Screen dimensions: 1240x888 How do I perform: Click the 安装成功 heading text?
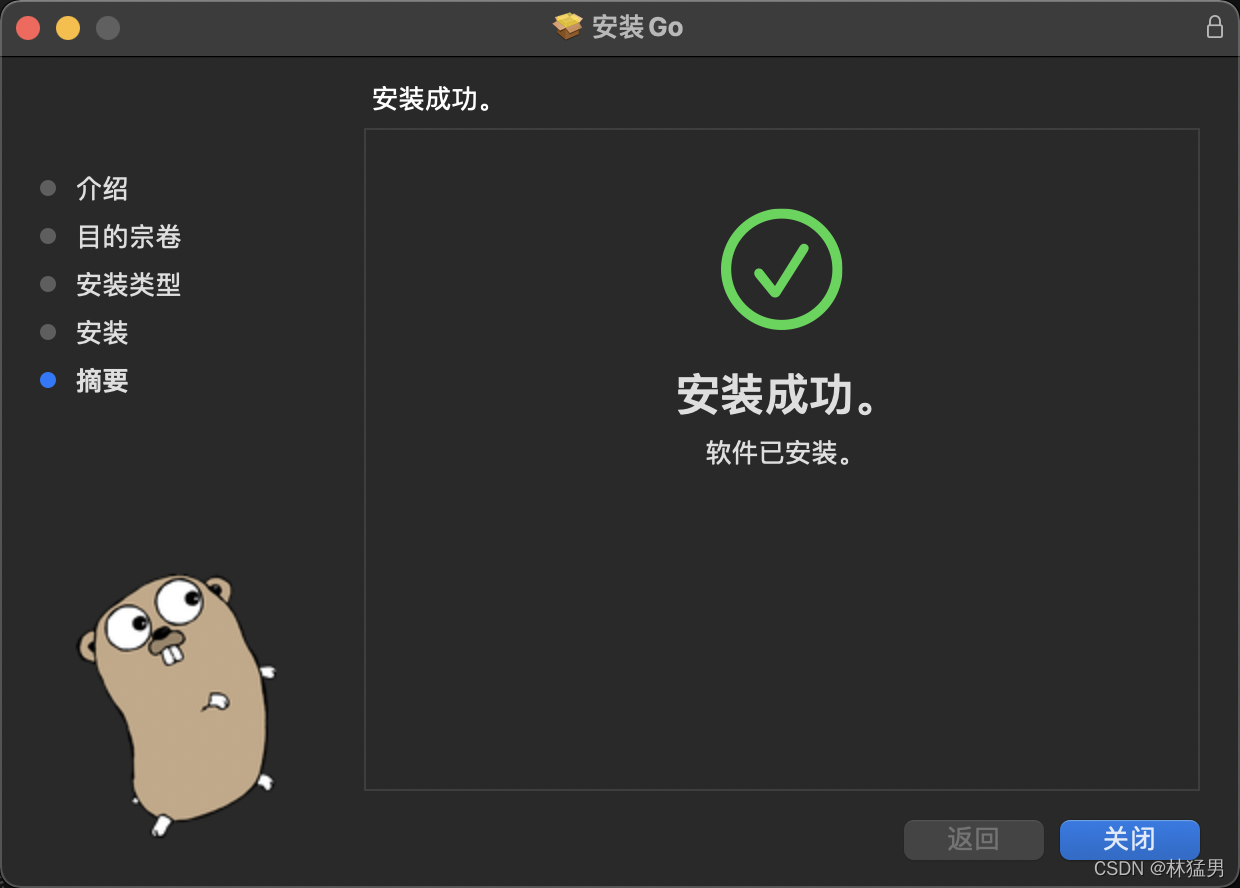point(781,393)
